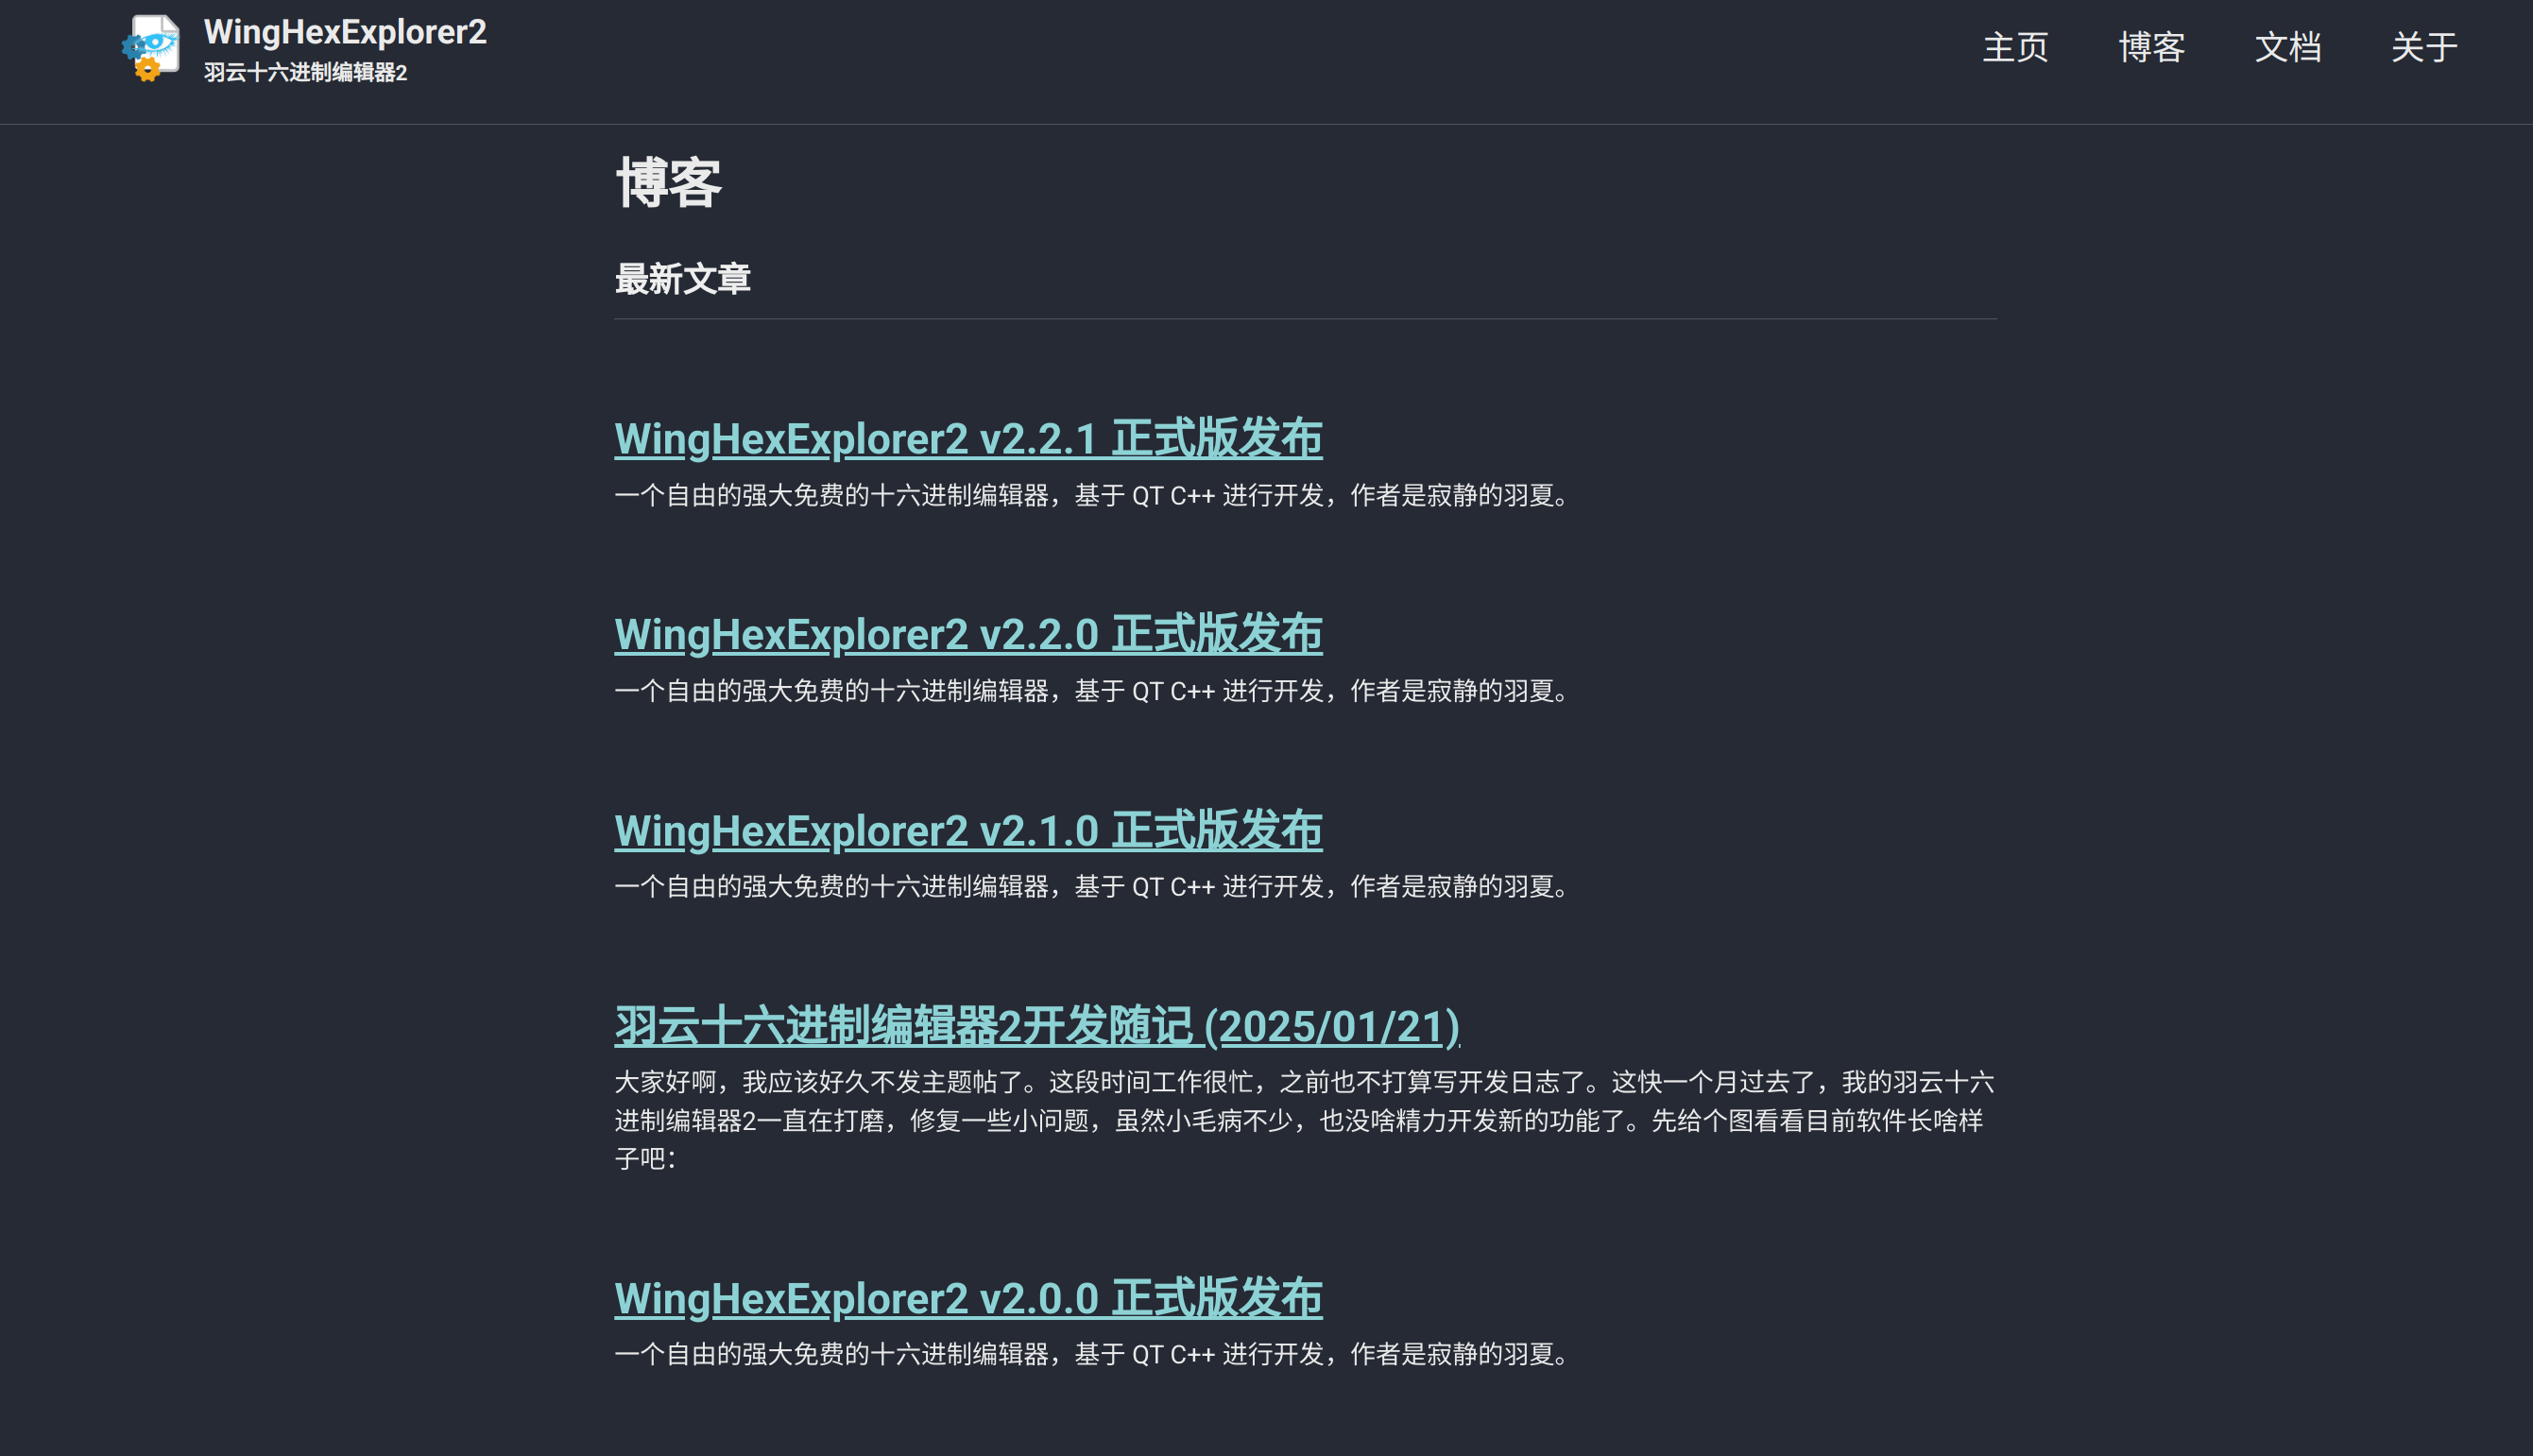Click the 大家好啊 excerpt paragraph

[x=1305, y=1120]
